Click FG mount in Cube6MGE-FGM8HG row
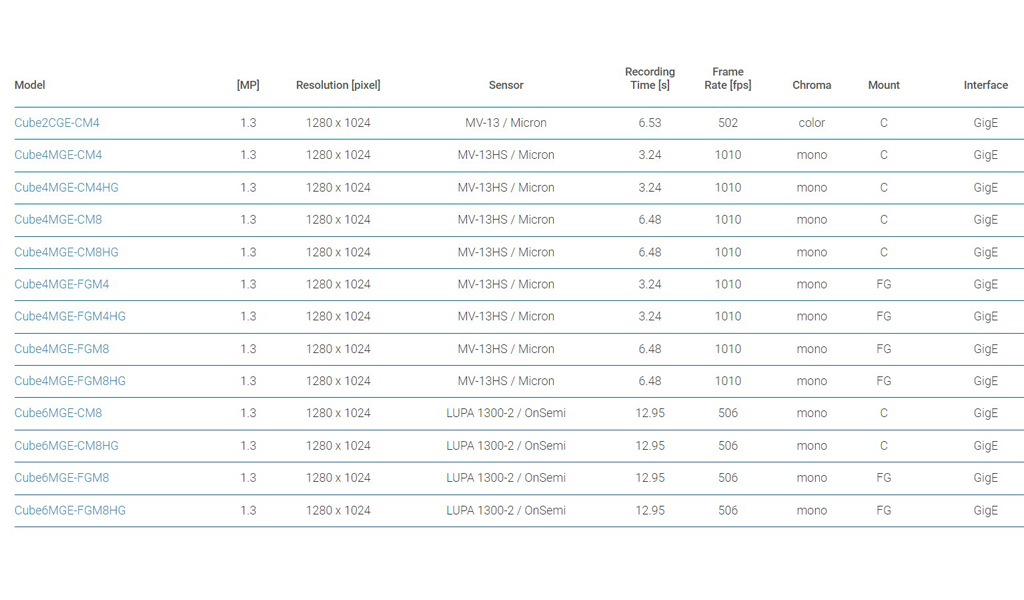The height and width of the screenshot is (600, 1024). 884,510
